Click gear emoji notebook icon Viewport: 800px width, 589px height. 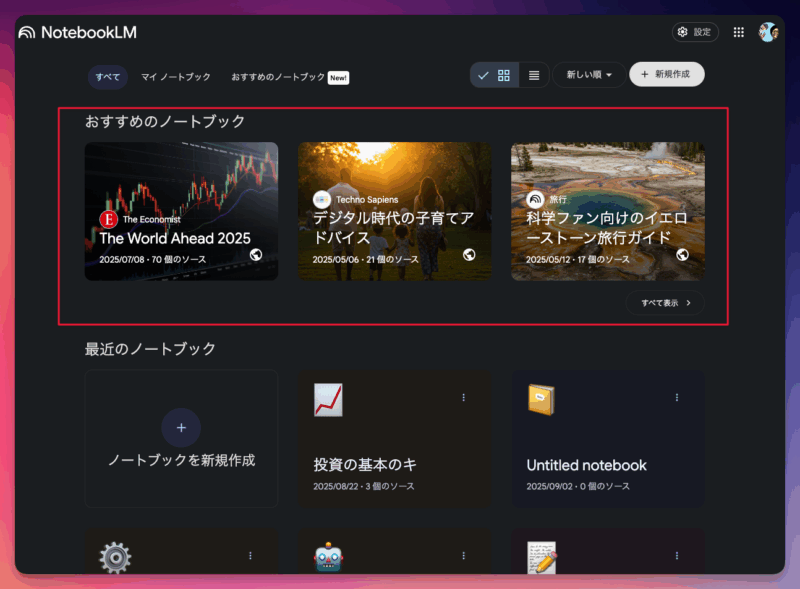[x=115, y=558]
